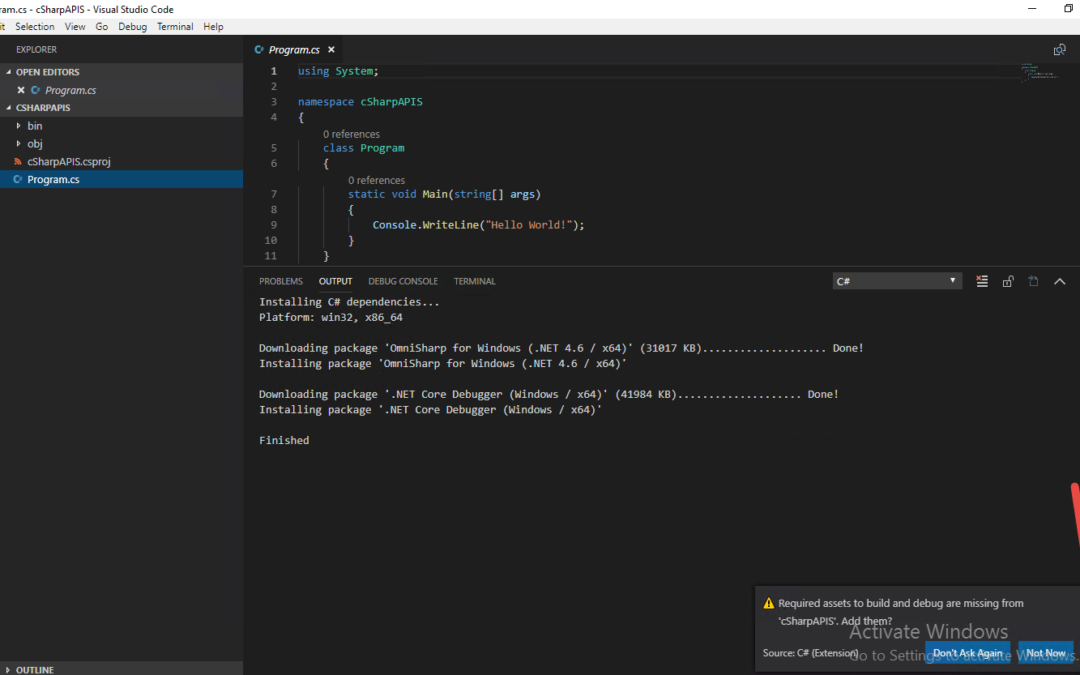Clear the output panel contents
This screenshot has height=675, width=1080.
click(x=982, y=281)
